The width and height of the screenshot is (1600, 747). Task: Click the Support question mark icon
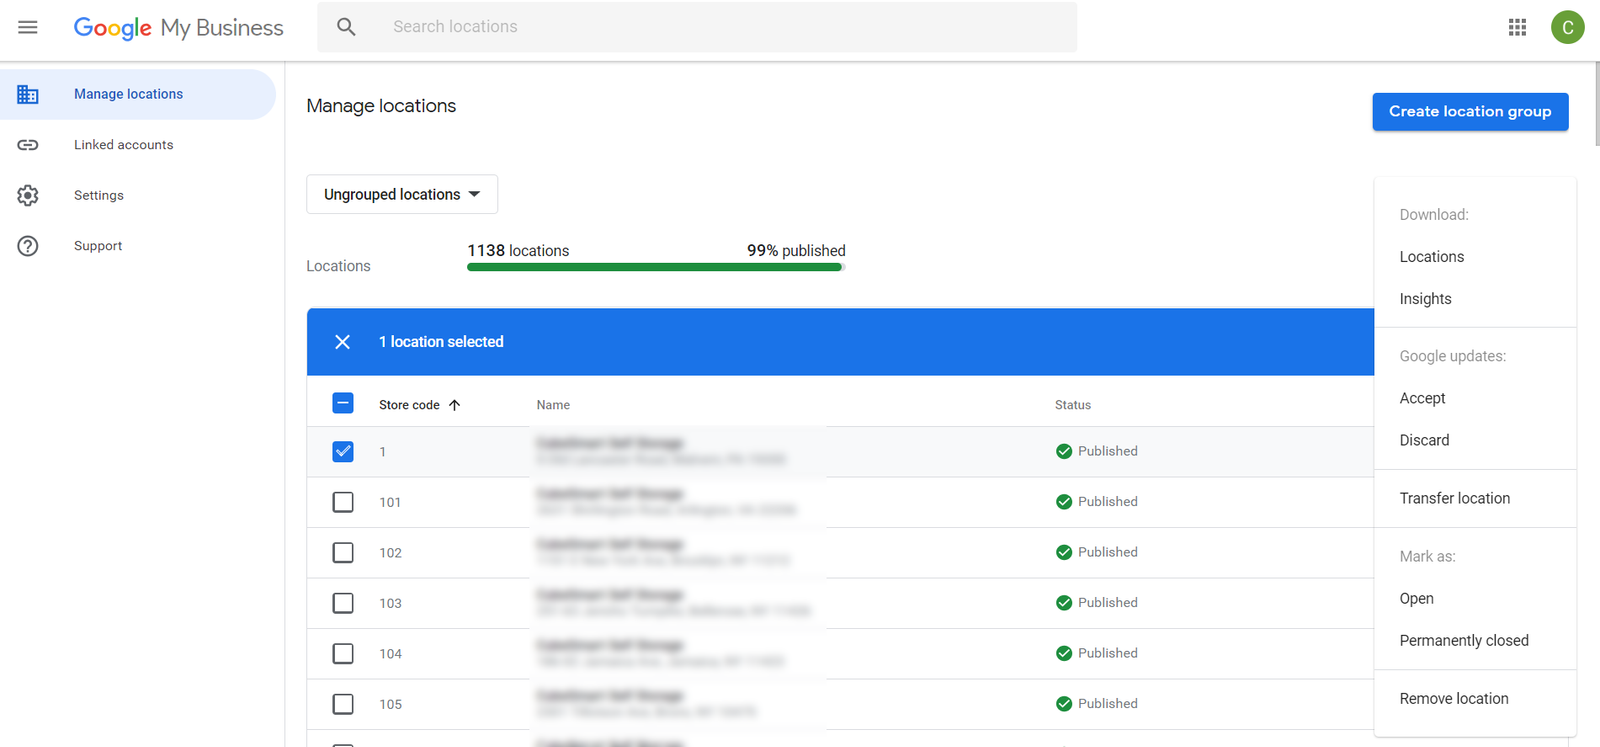[28, 246]
